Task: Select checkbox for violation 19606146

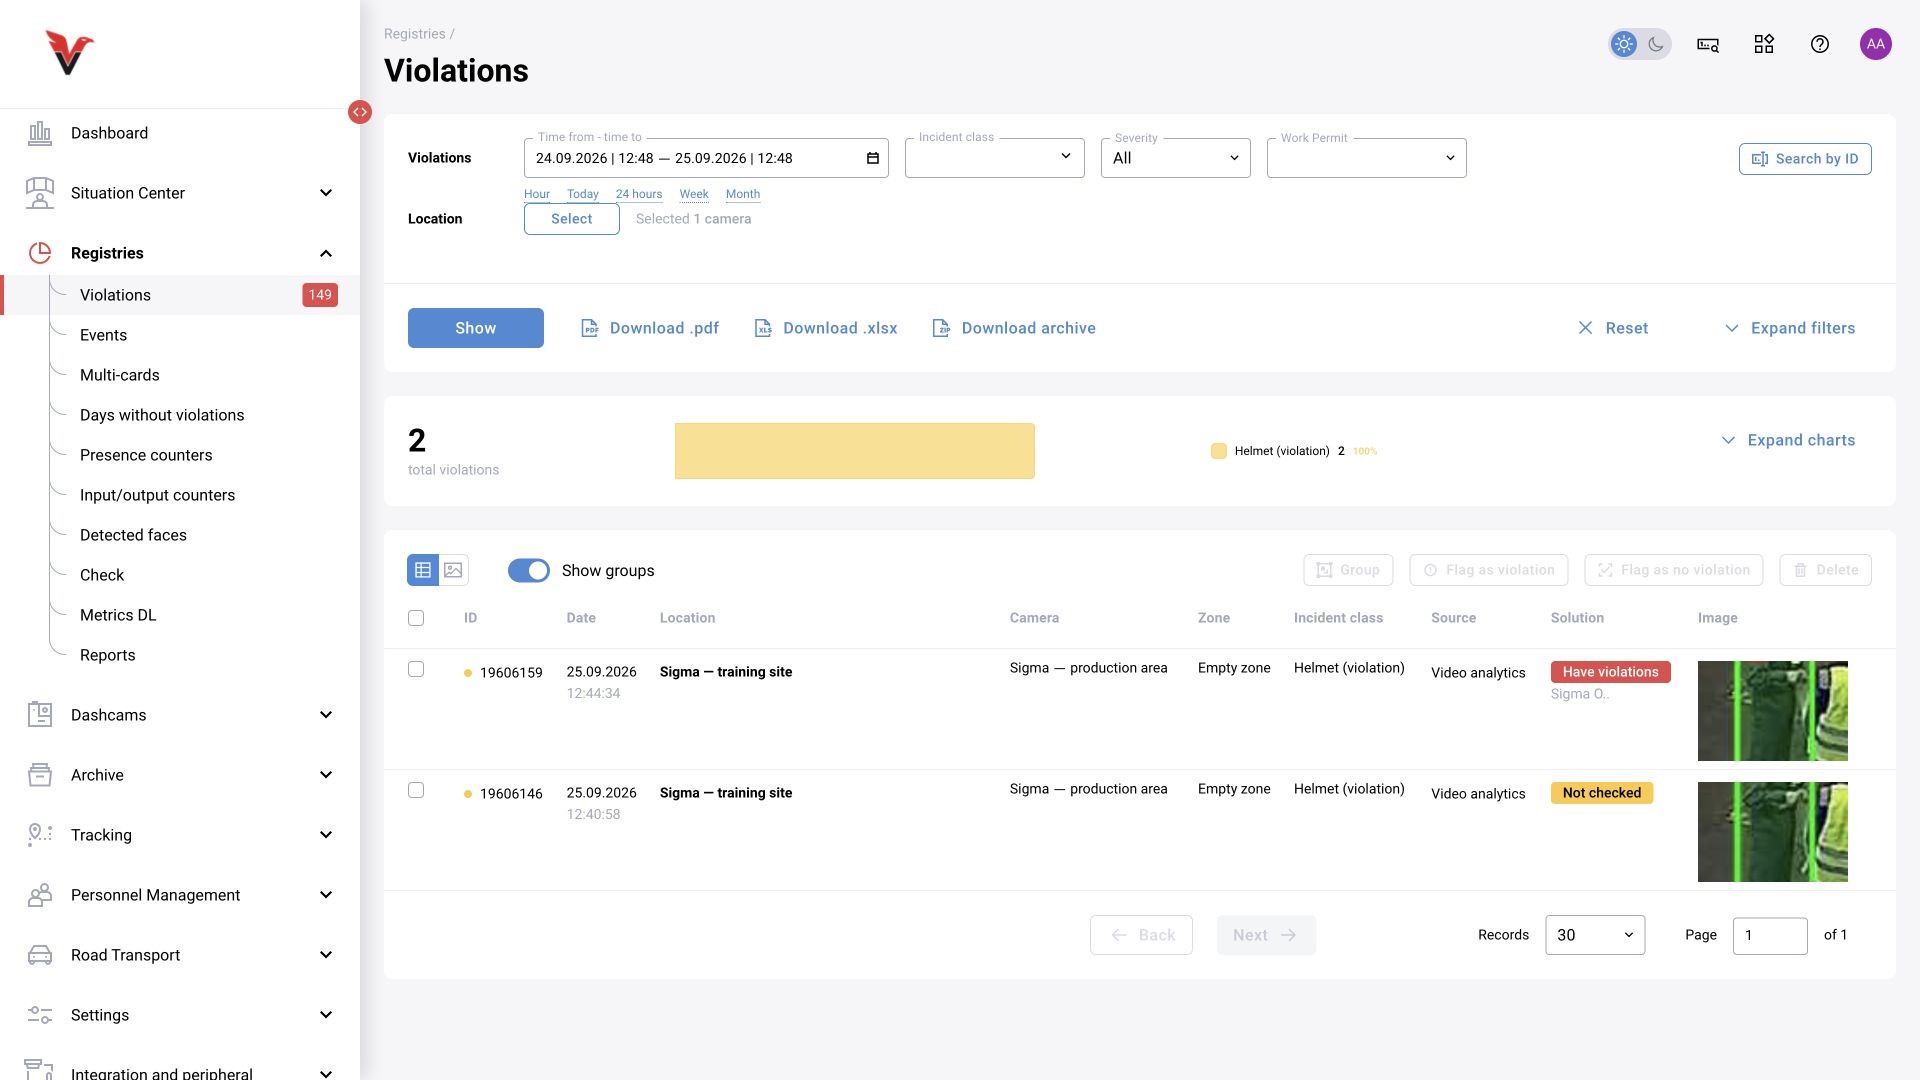Action: pos(416,790)
